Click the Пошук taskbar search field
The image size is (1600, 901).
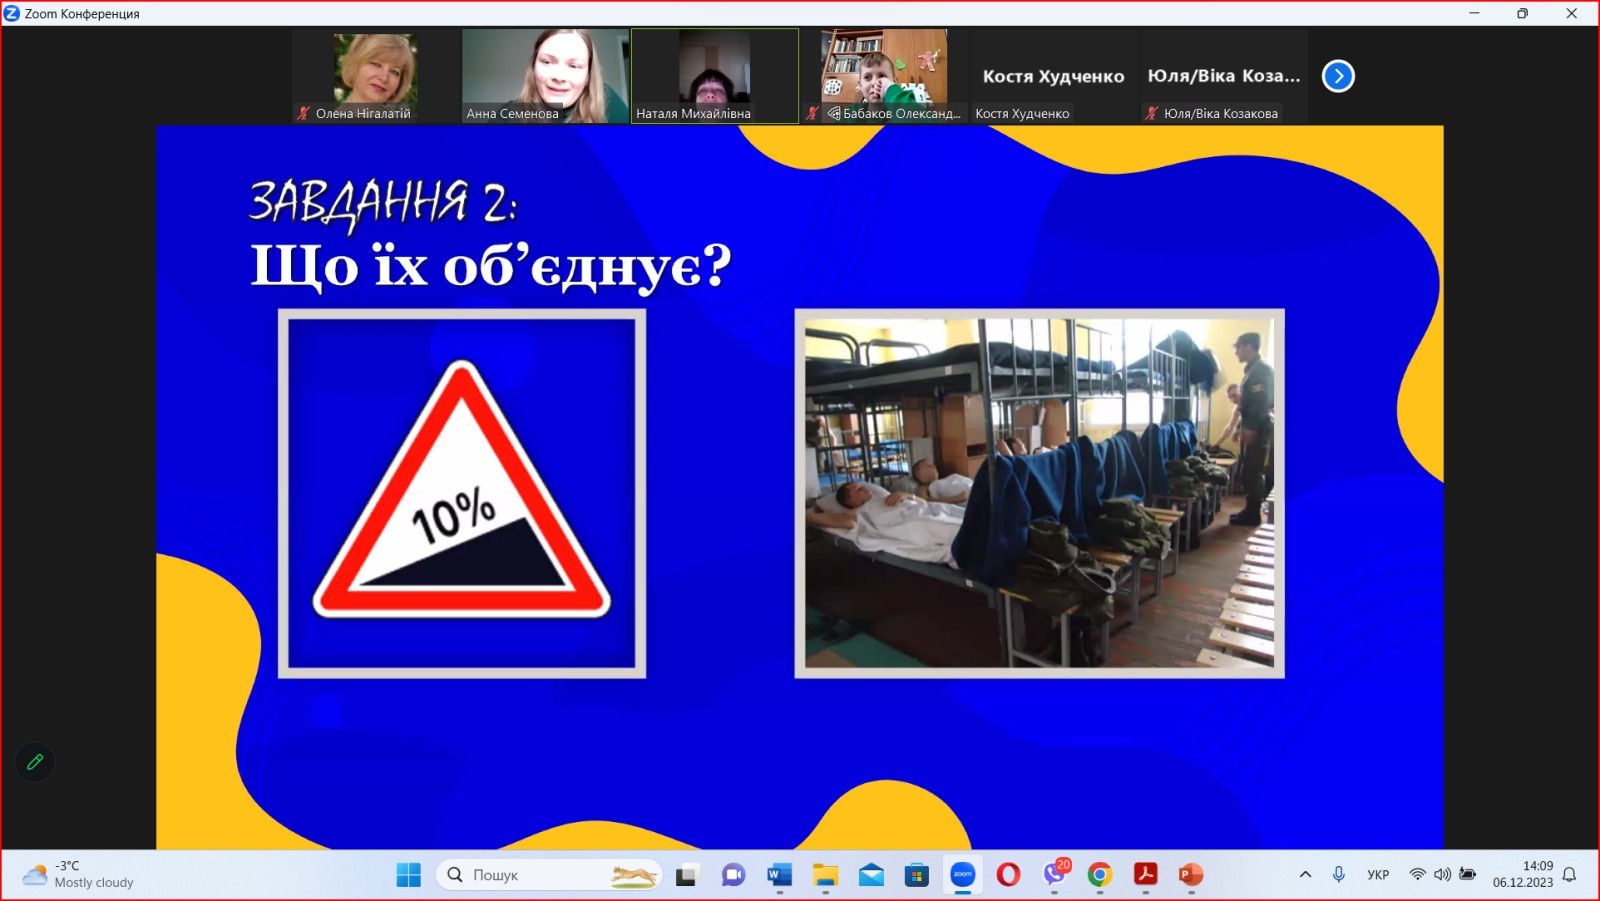[549, 875]
